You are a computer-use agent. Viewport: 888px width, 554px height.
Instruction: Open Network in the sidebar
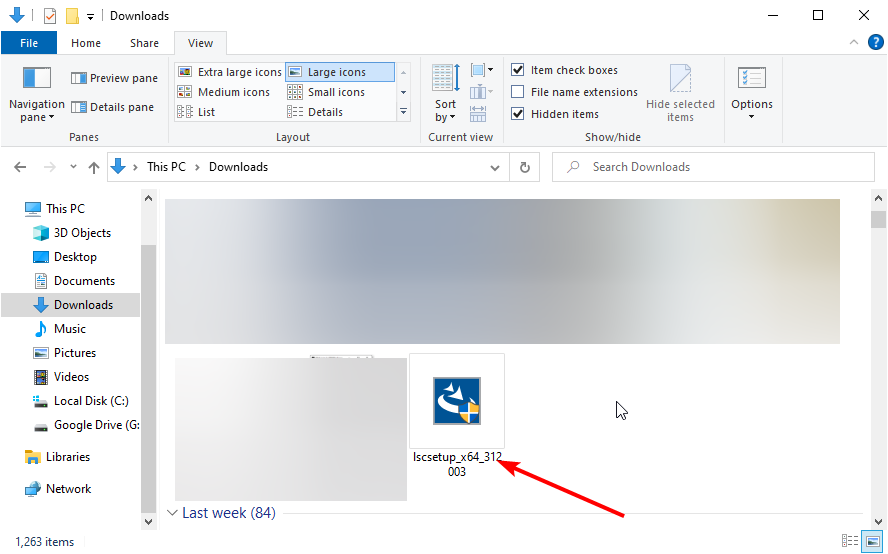[58, 488]
